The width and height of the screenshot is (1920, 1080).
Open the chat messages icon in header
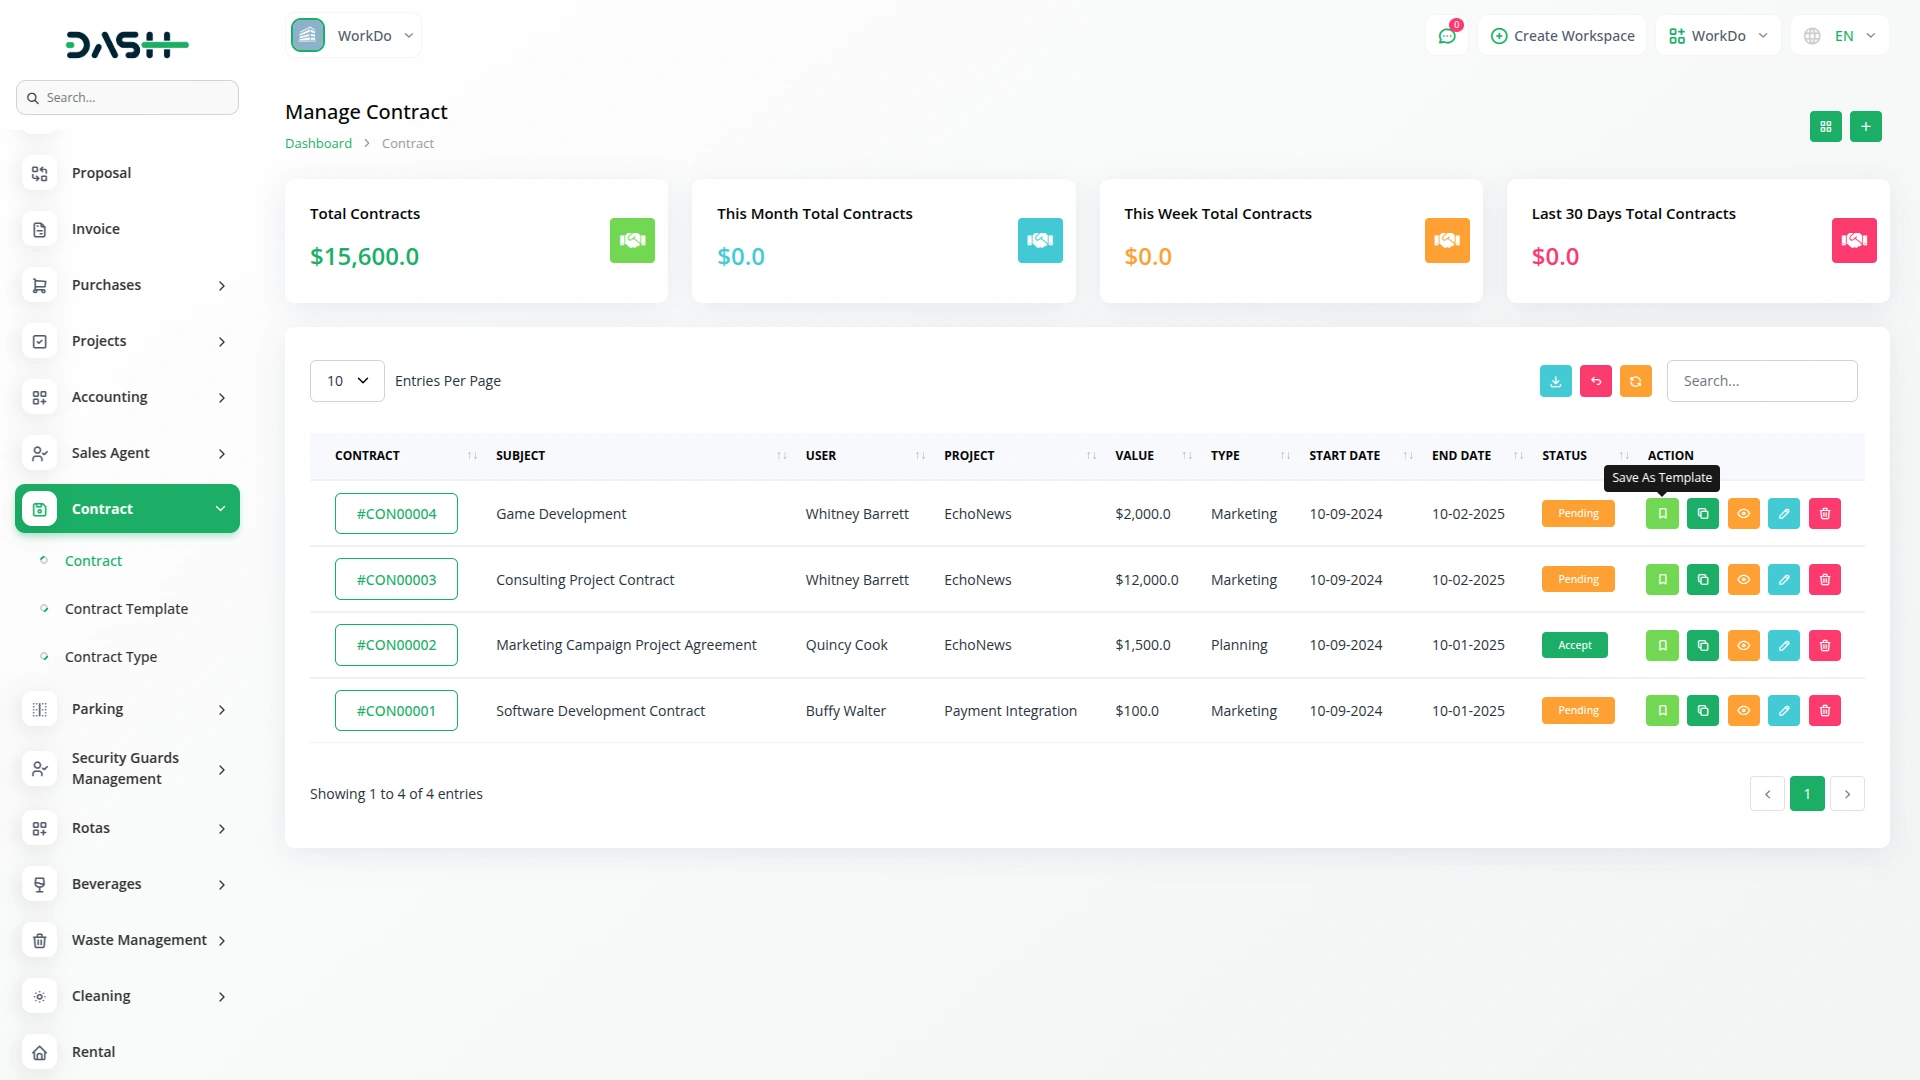[x=1446, y=36]
